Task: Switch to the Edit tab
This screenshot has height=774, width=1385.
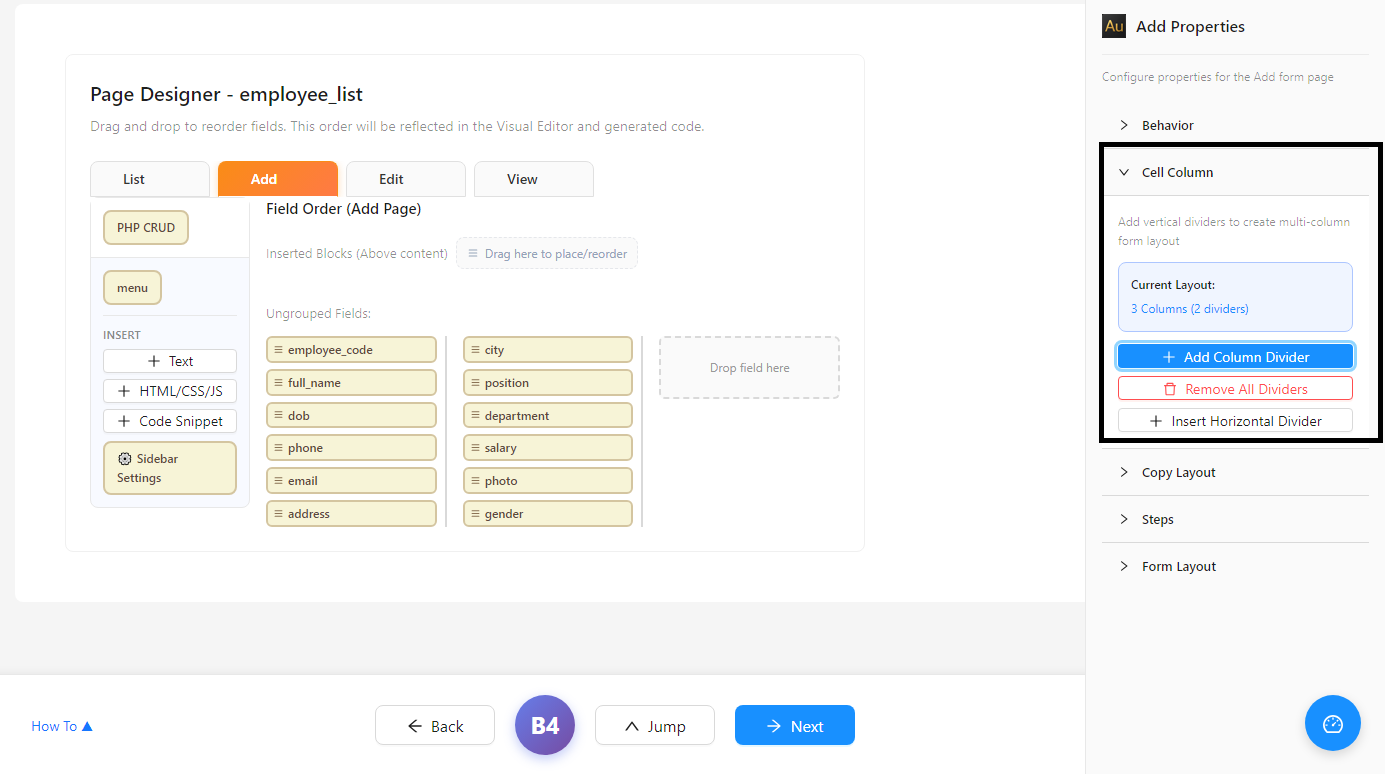Action: click(x=406, y=179)
